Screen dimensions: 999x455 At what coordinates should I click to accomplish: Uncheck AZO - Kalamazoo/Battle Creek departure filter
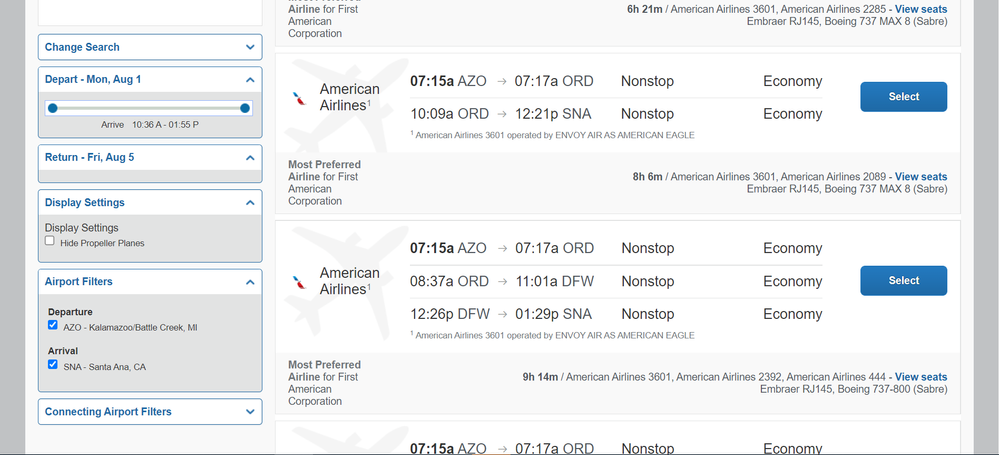(53, 325)
